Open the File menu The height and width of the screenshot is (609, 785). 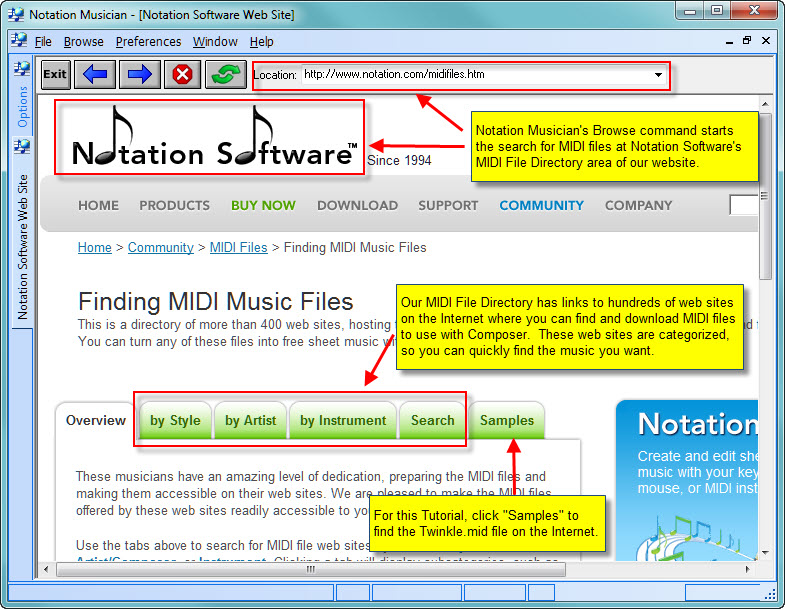(x=43, y=42)
